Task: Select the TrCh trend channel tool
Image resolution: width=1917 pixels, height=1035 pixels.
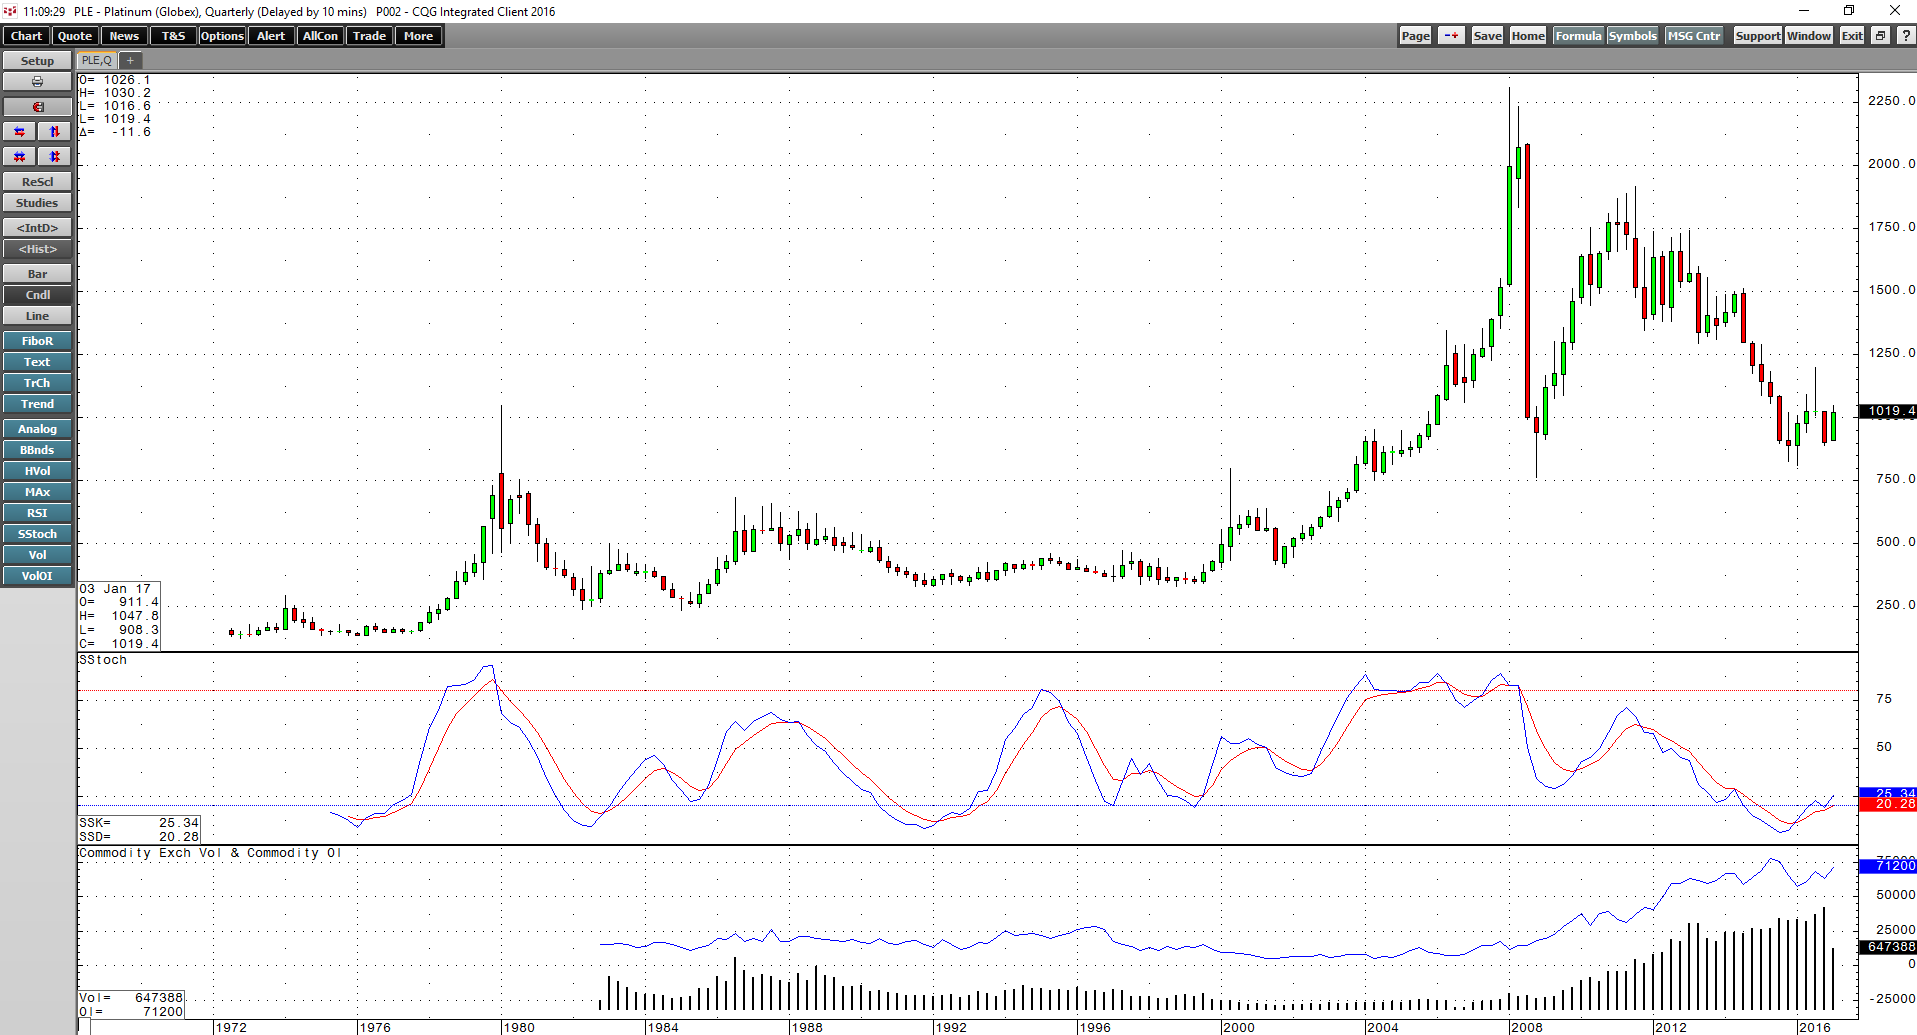Action: point(37,383)
